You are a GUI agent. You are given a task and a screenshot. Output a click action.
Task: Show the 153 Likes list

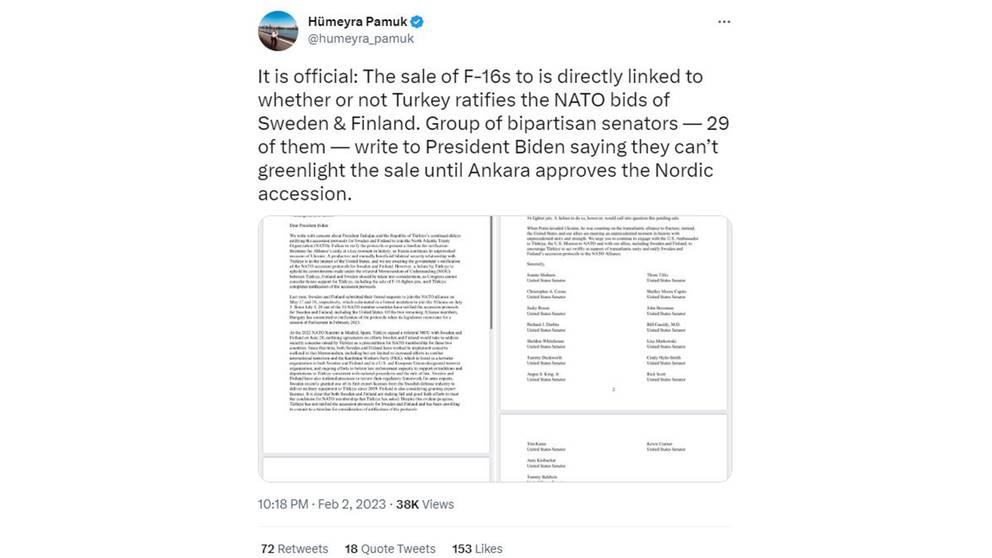[477, 549]
